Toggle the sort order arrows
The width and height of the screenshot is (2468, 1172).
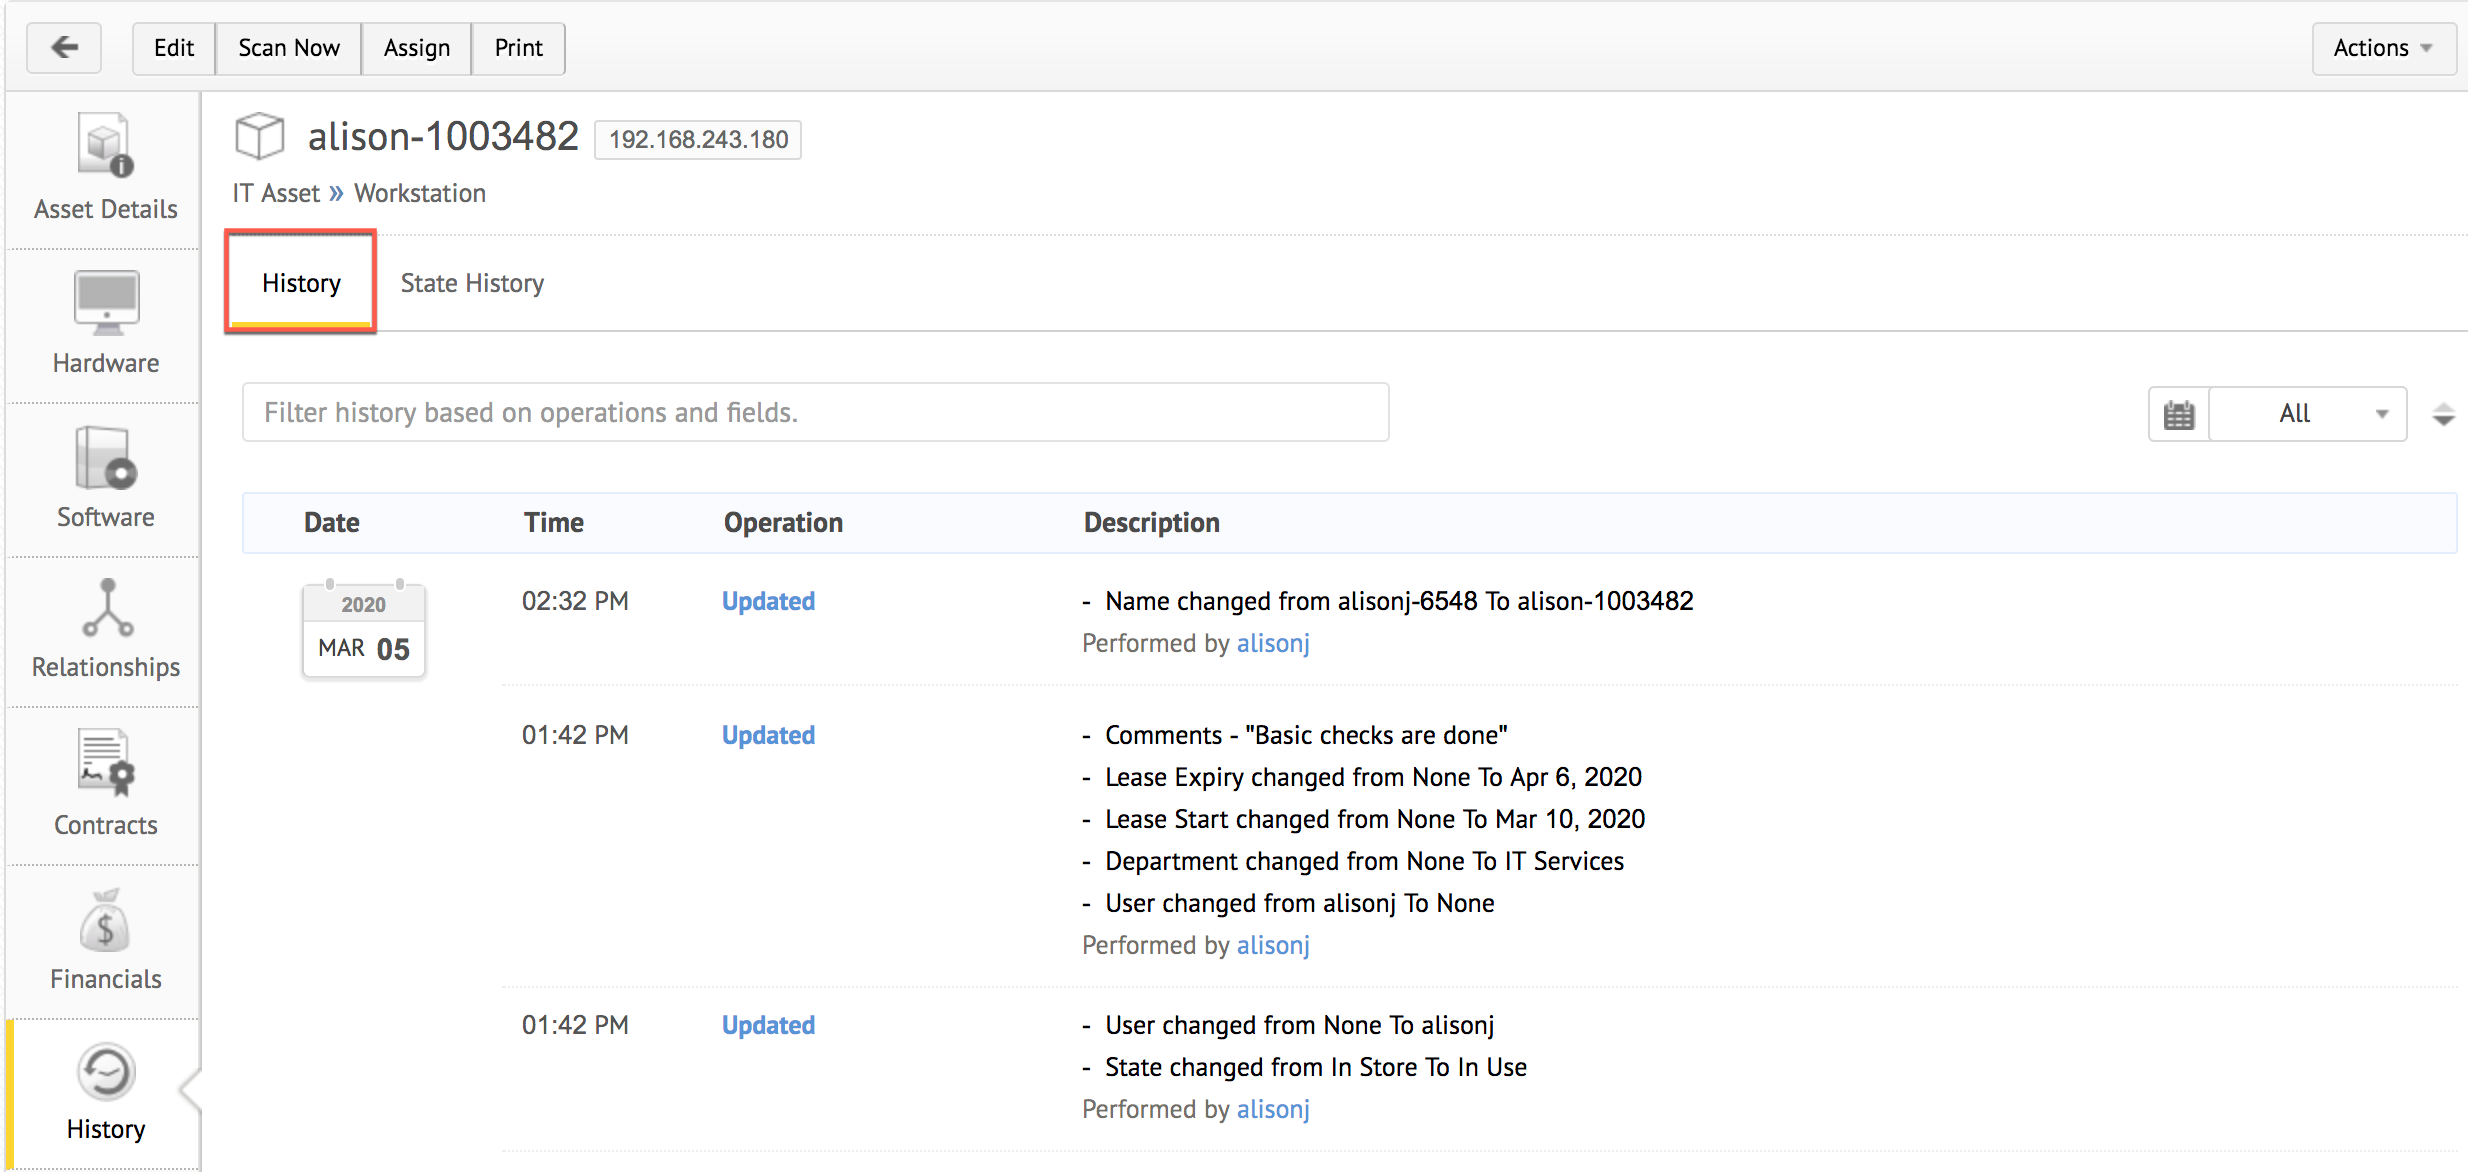2443,414
